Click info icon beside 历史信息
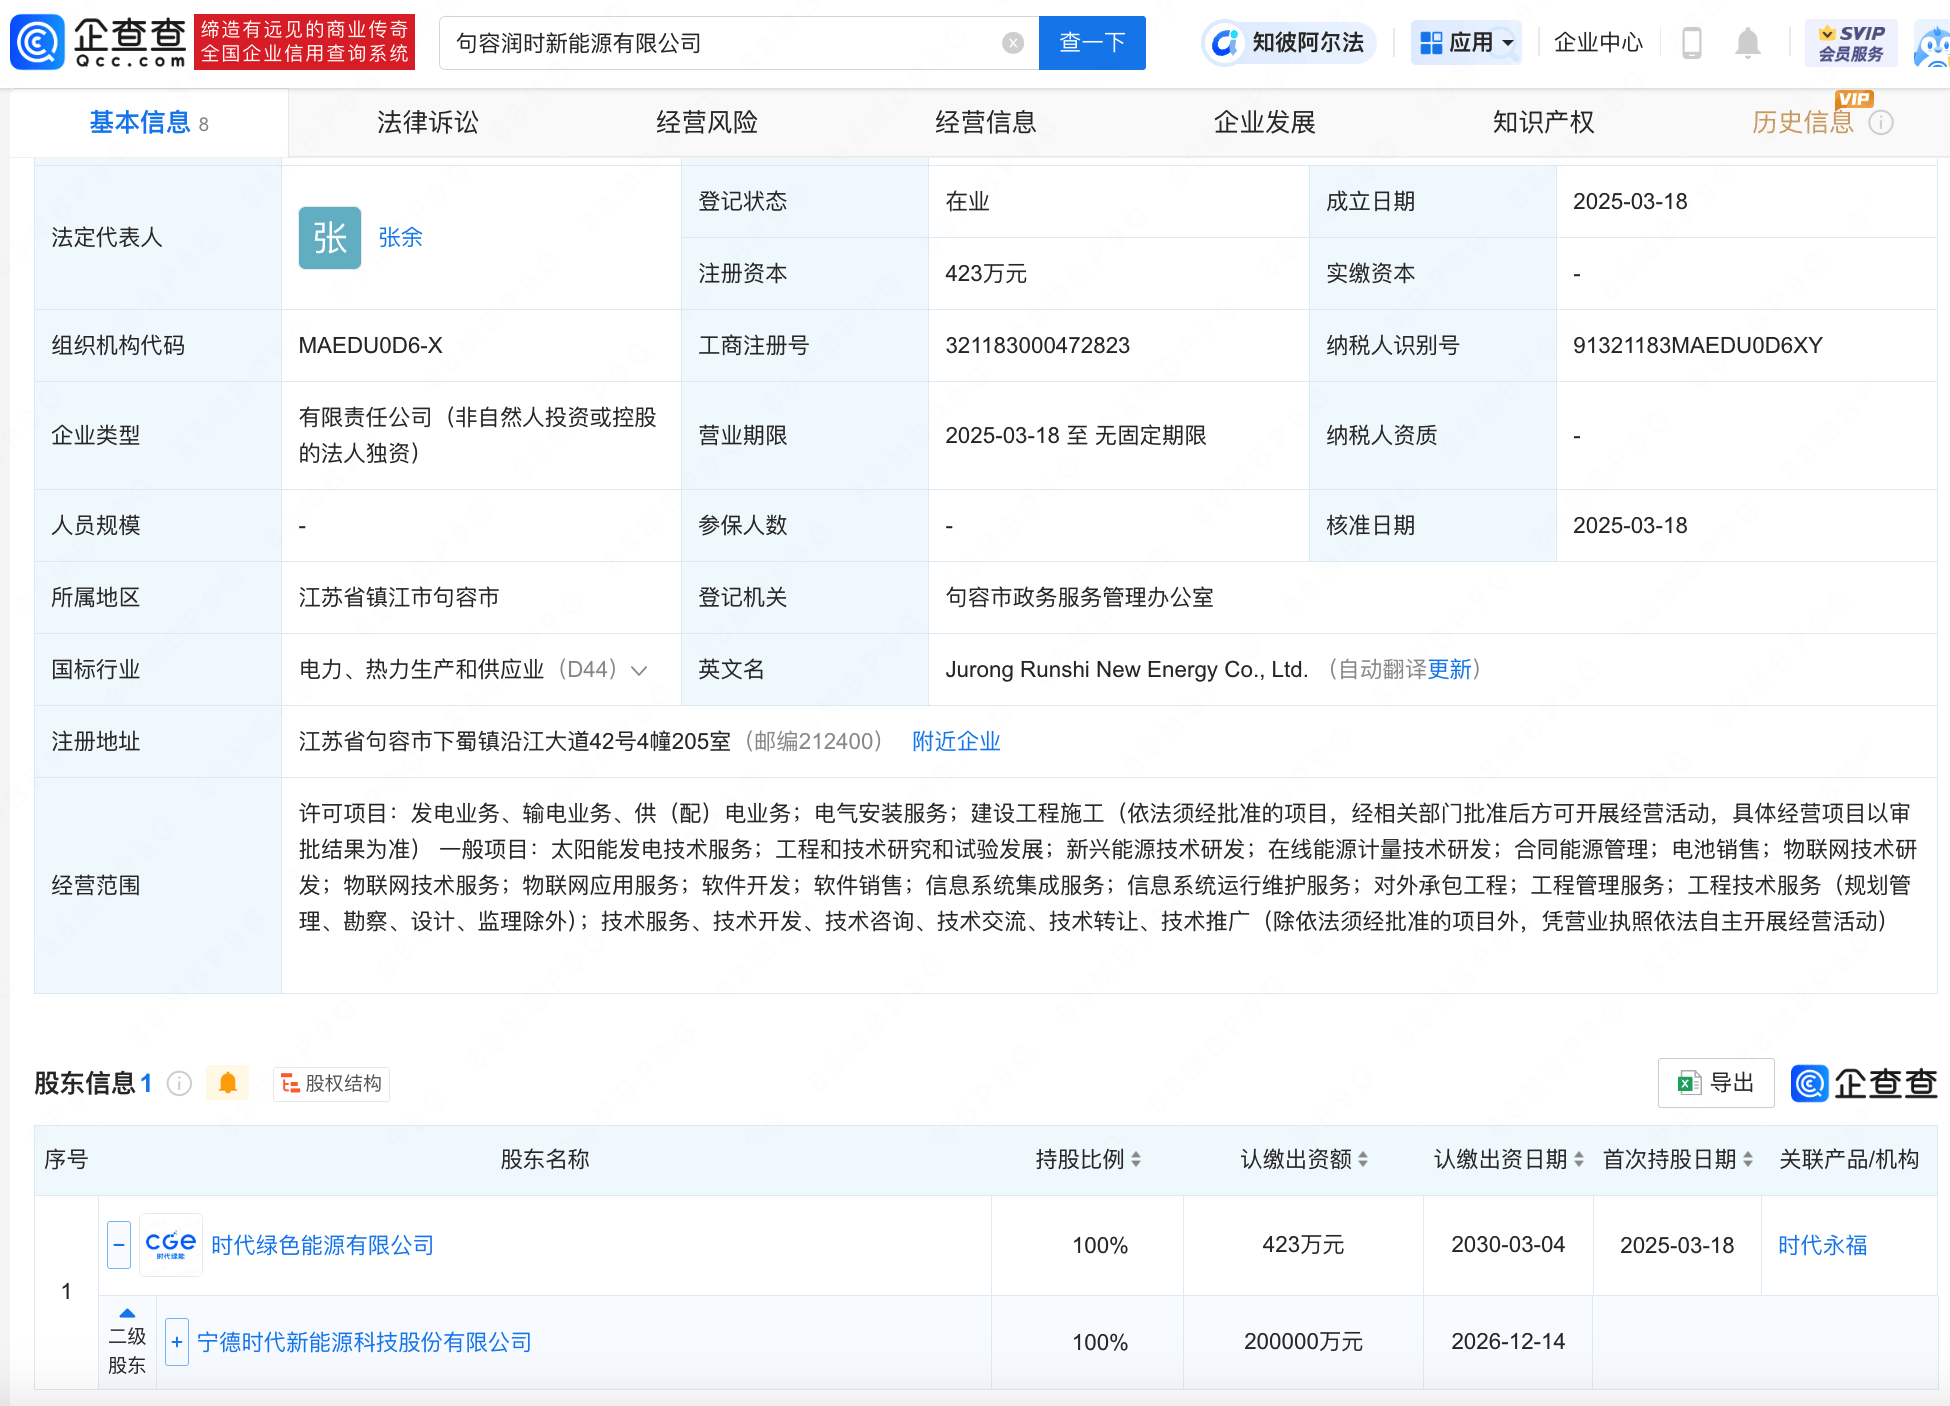 click(x=1881, y=123)
